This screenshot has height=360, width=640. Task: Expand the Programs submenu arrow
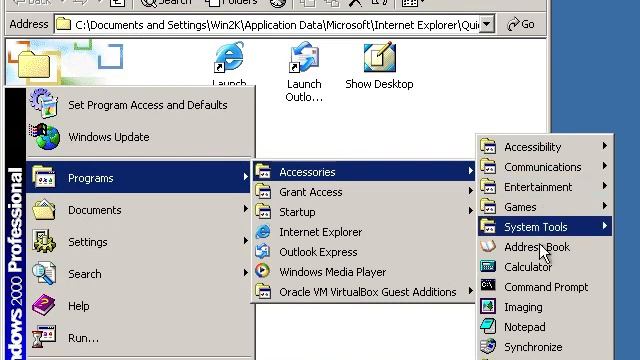click(246, 177)
